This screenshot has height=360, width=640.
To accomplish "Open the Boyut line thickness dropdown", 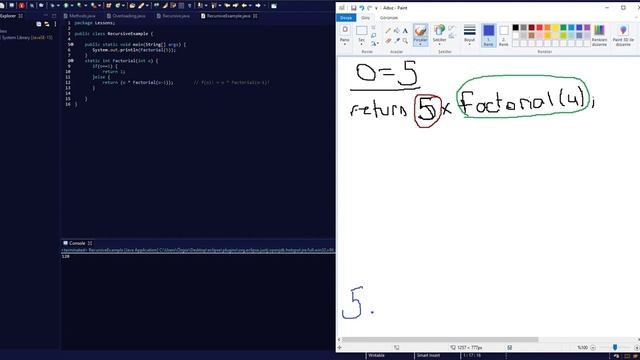I will 470,34.
